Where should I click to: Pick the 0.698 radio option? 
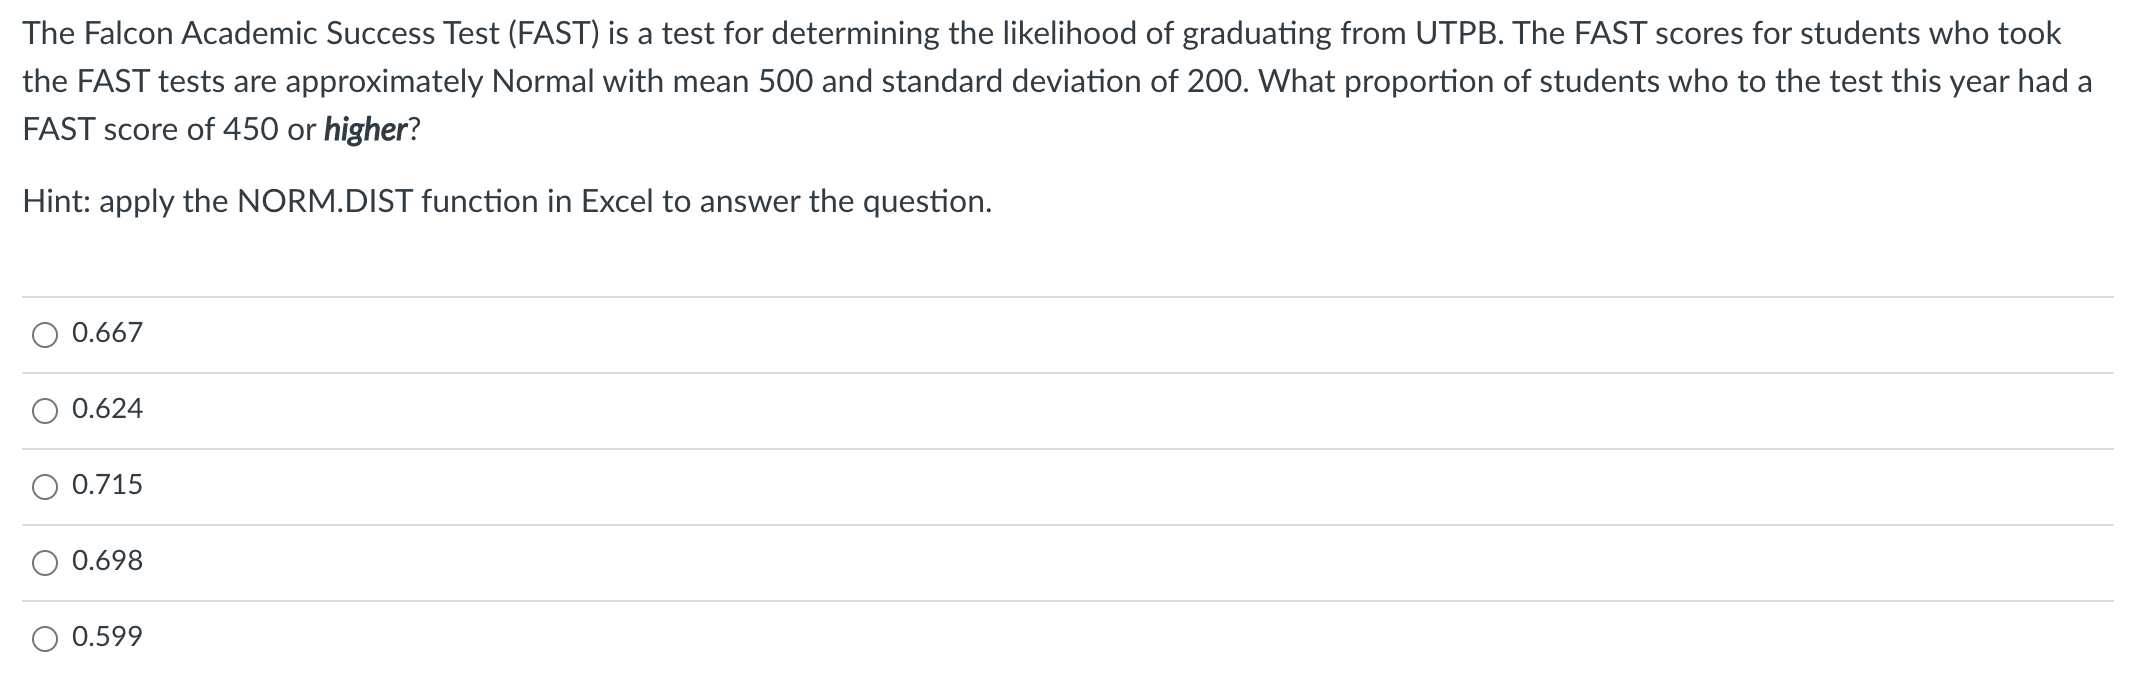tap(45, 563)
